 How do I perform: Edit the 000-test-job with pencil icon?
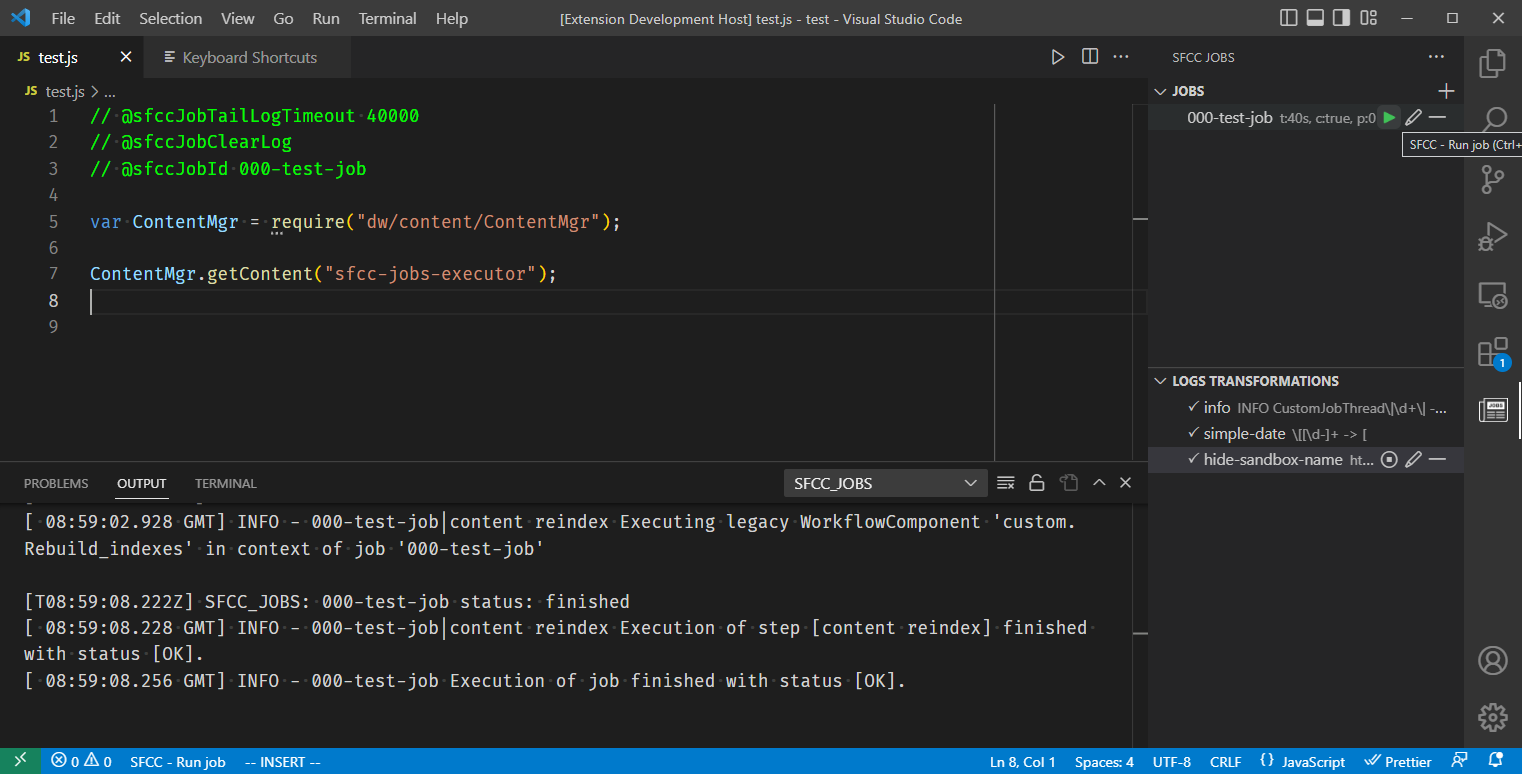(x=1413, y=118)
